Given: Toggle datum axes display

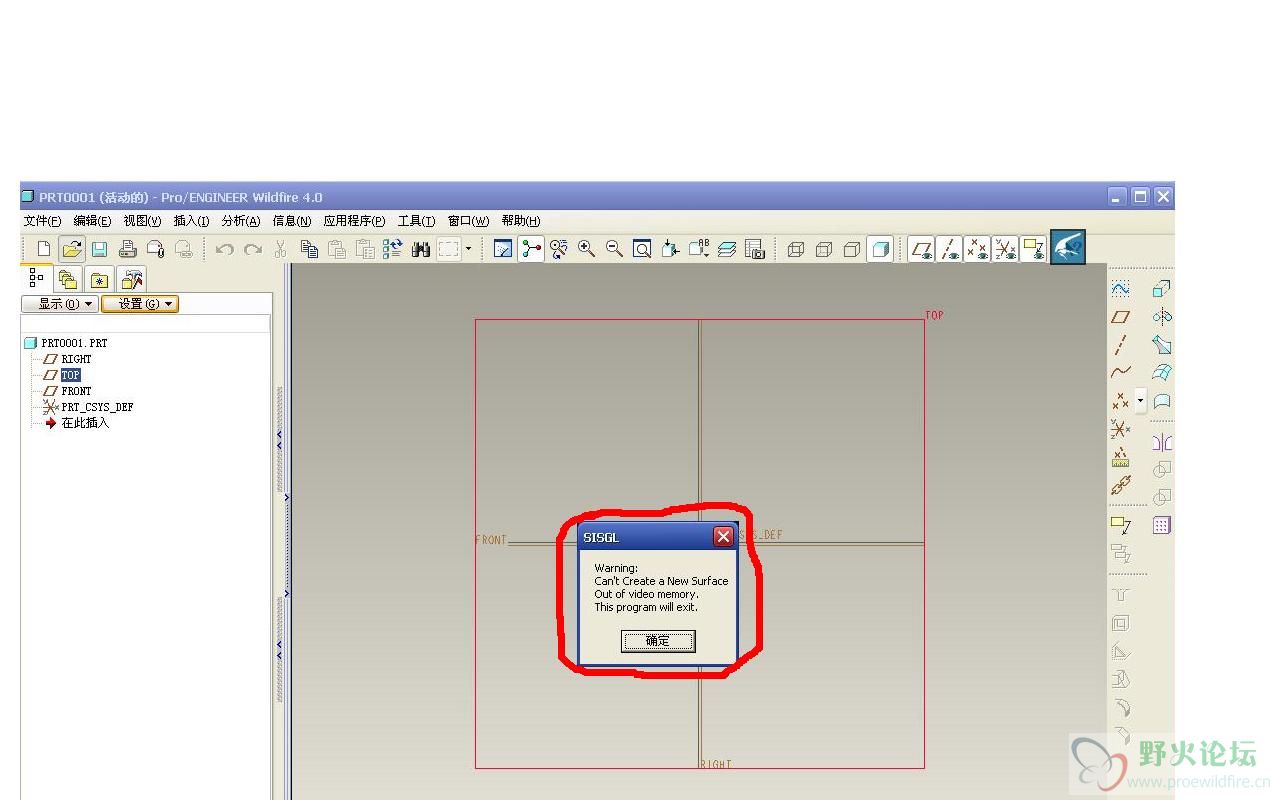Looking at the screenshot, I should 950,249.
